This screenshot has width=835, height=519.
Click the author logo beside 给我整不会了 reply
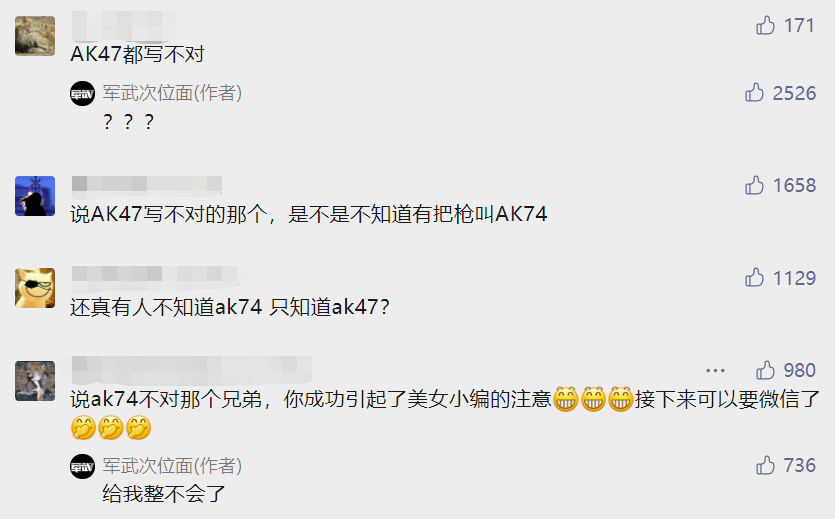83,467
